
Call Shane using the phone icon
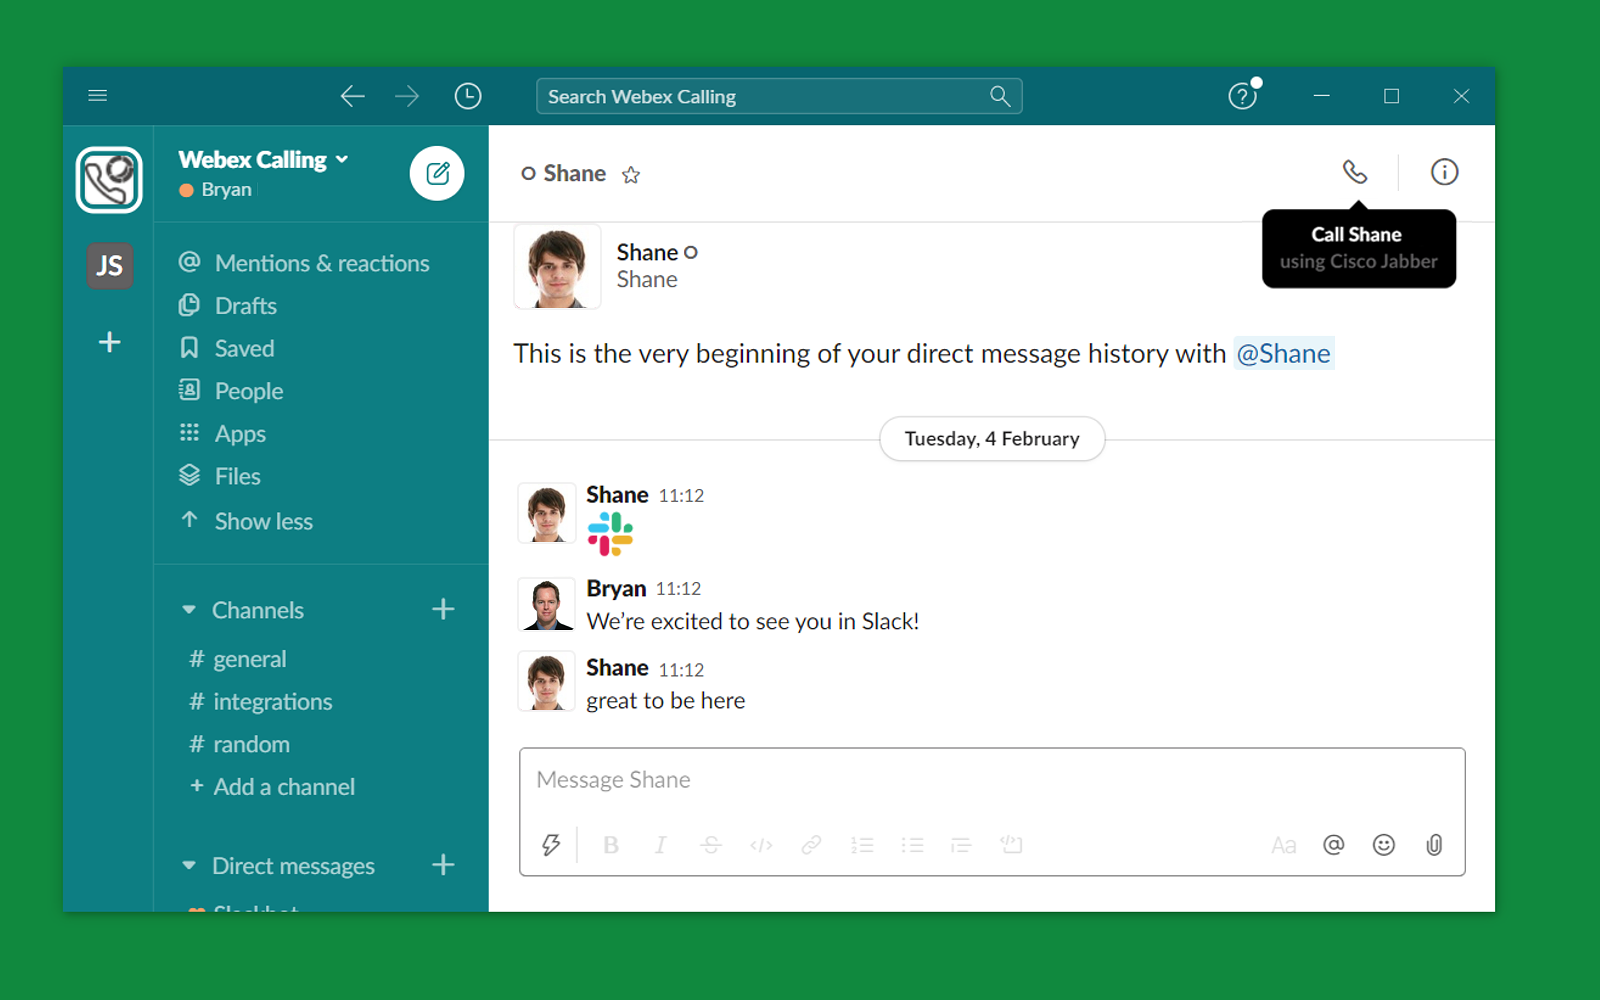(x=1355, y=172)
